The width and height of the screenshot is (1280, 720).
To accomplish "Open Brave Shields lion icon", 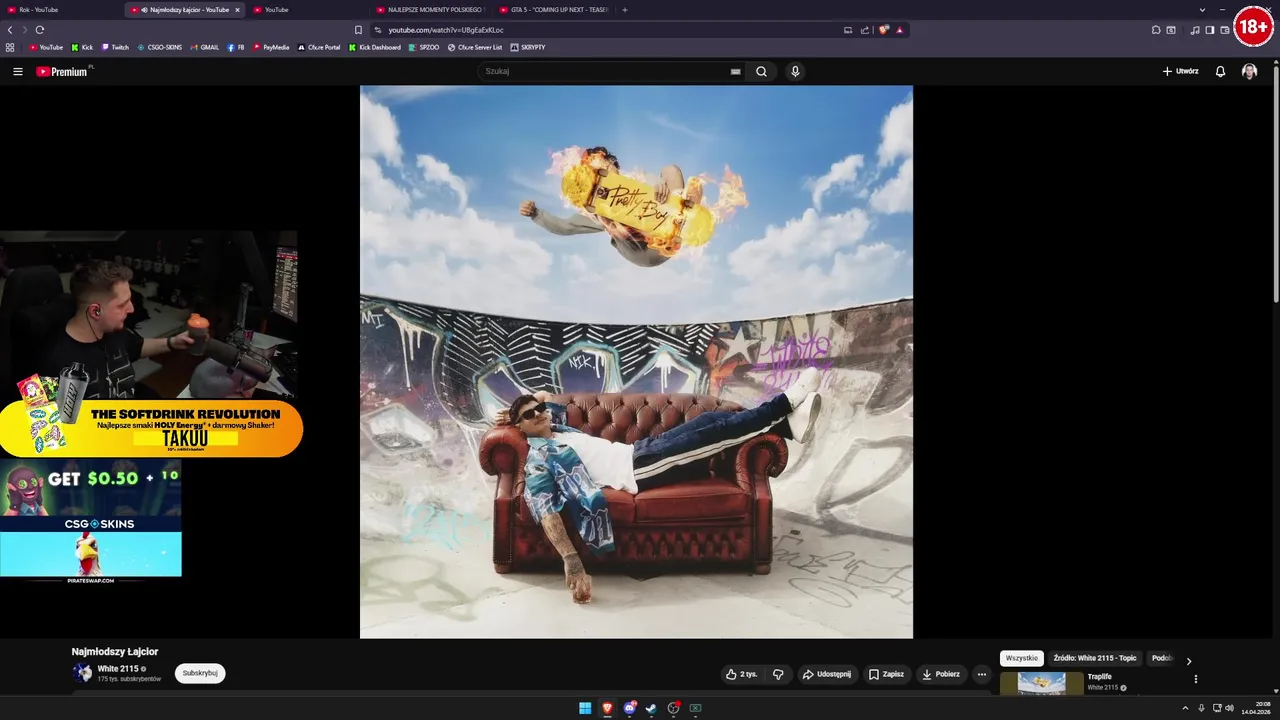I will click(883, 30).
